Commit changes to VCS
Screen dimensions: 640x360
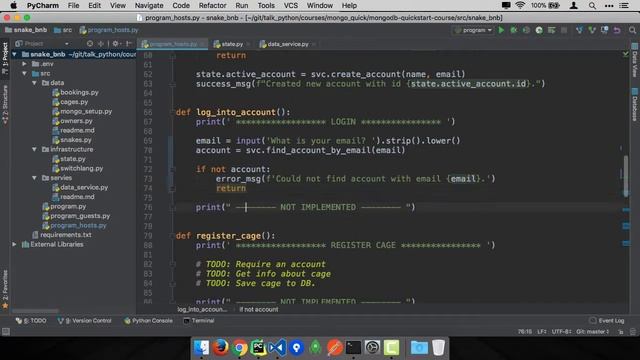click(x=592, y=30)
